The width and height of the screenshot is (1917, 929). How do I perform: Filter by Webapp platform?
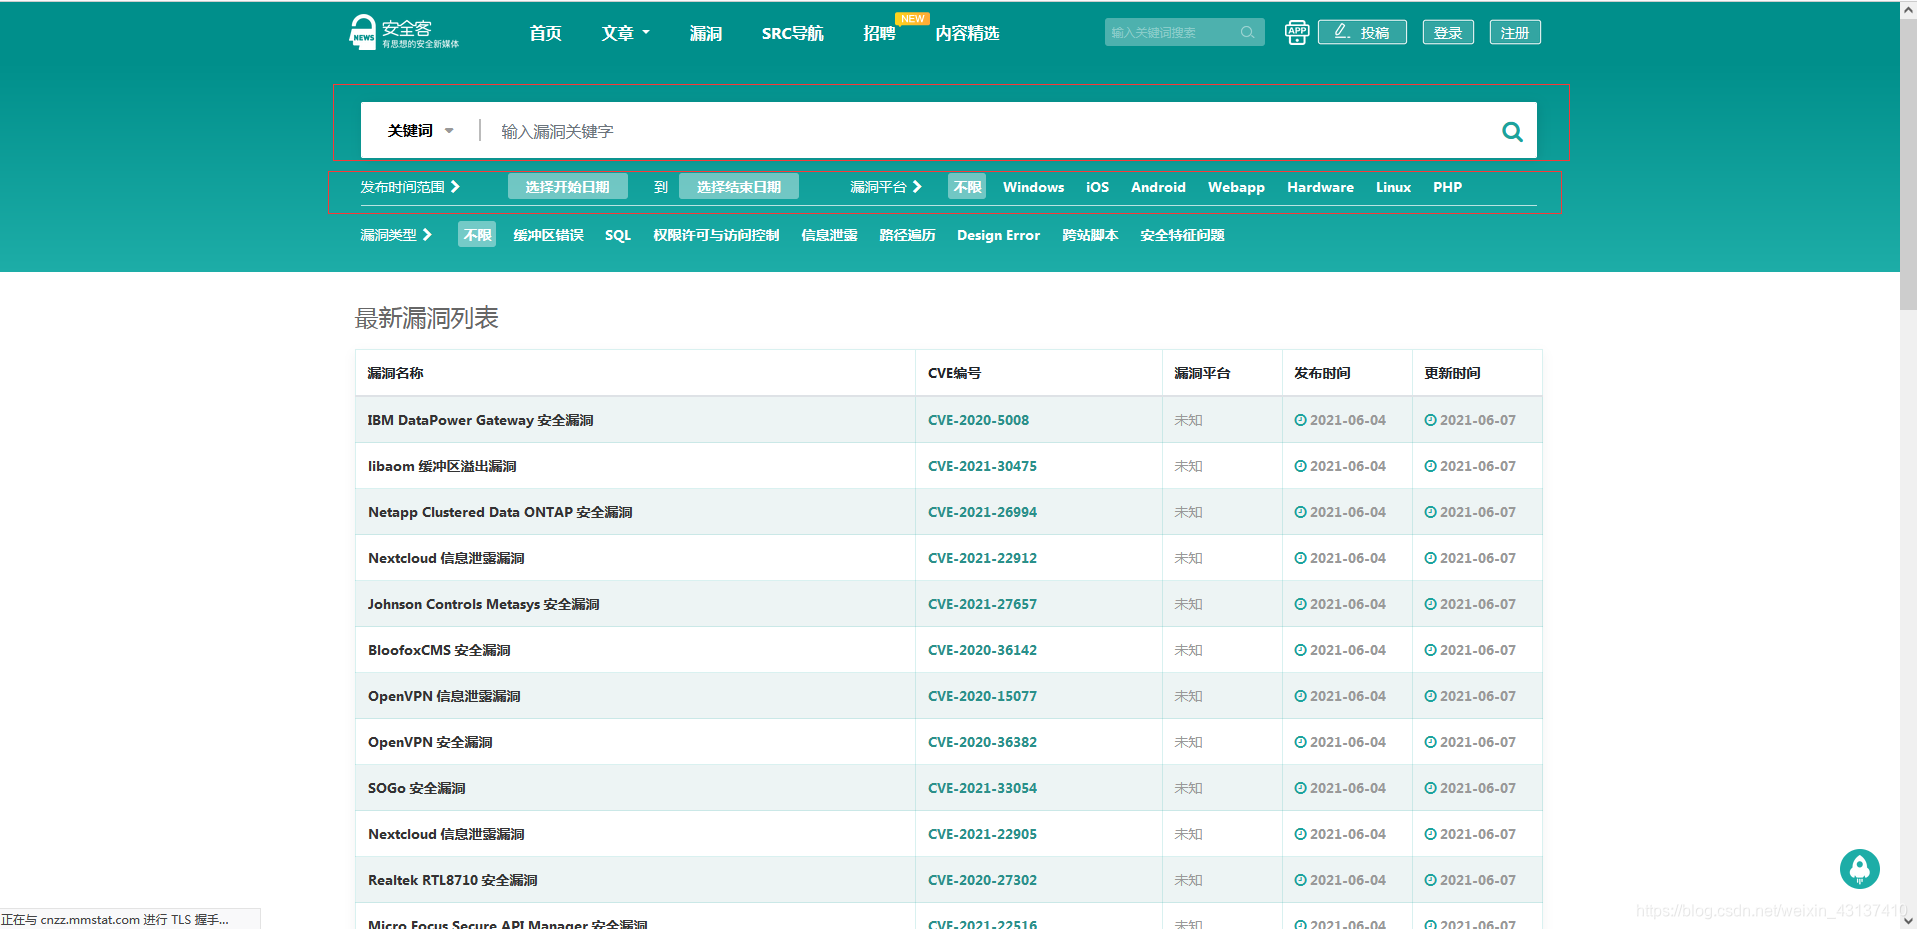(1236, 187)
